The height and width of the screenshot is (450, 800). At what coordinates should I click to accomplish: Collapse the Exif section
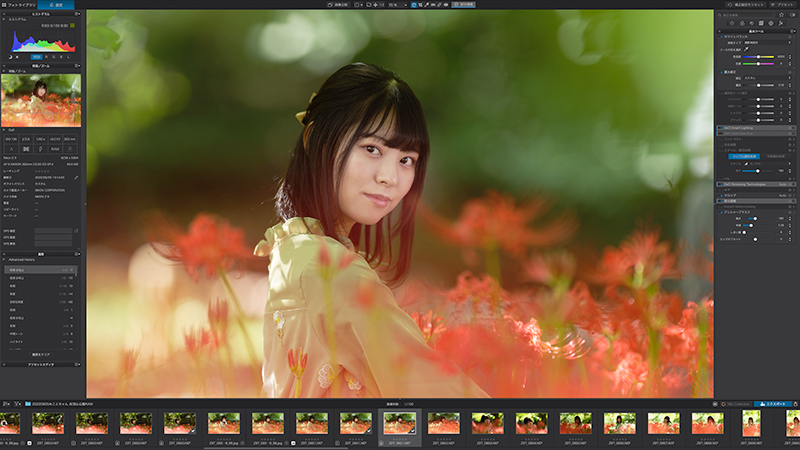pyautogui.click(x=4, y=130)
